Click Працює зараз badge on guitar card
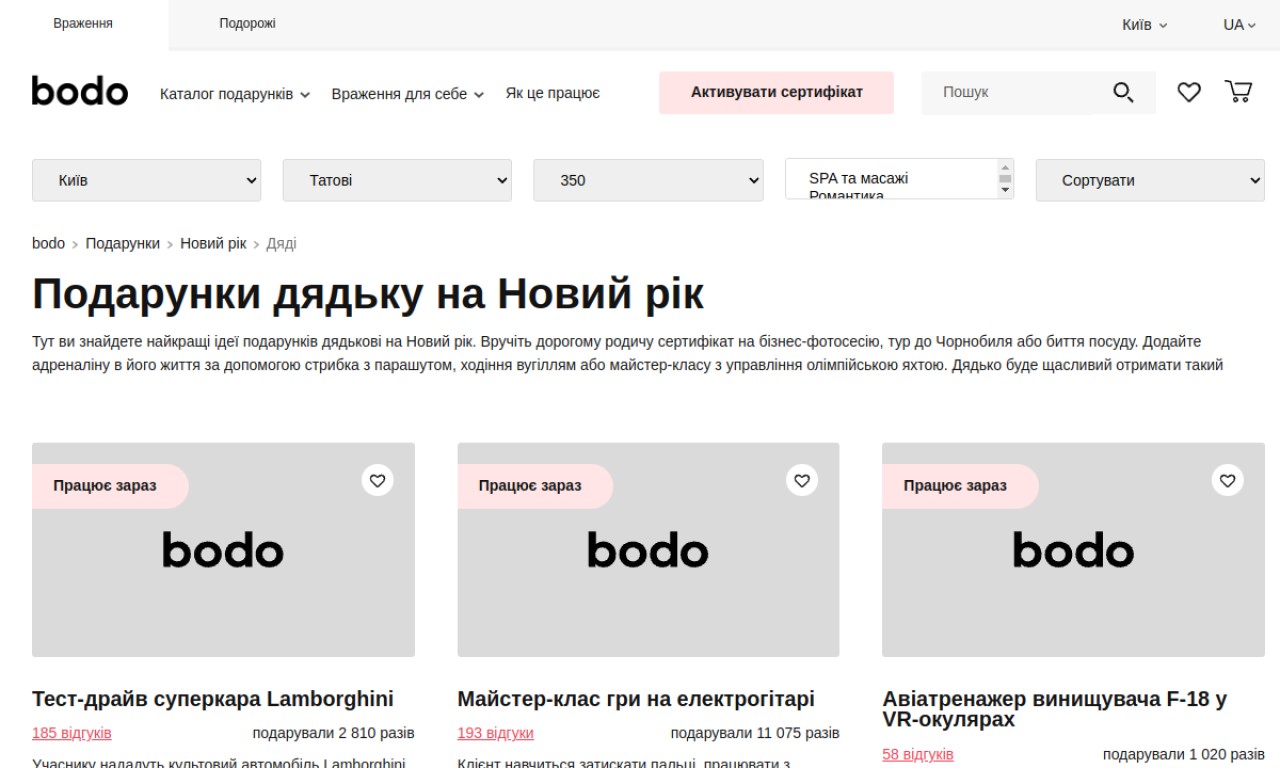 [535, 486]
